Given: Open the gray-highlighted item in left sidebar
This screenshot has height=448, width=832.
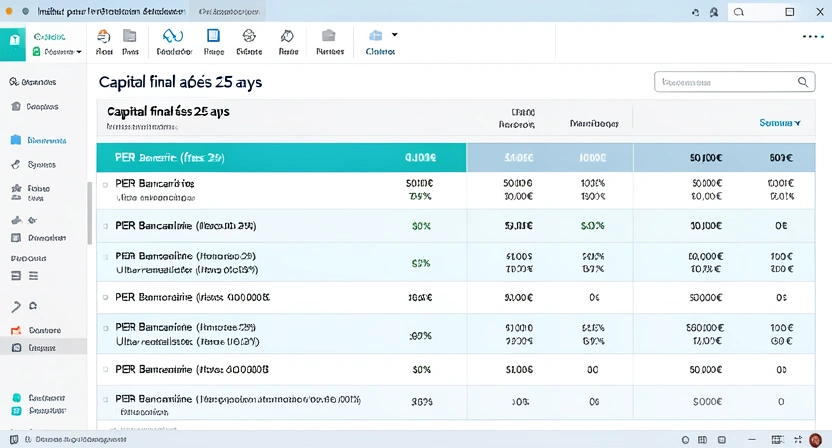Looking at the screenshot, I should pos(40,348).
